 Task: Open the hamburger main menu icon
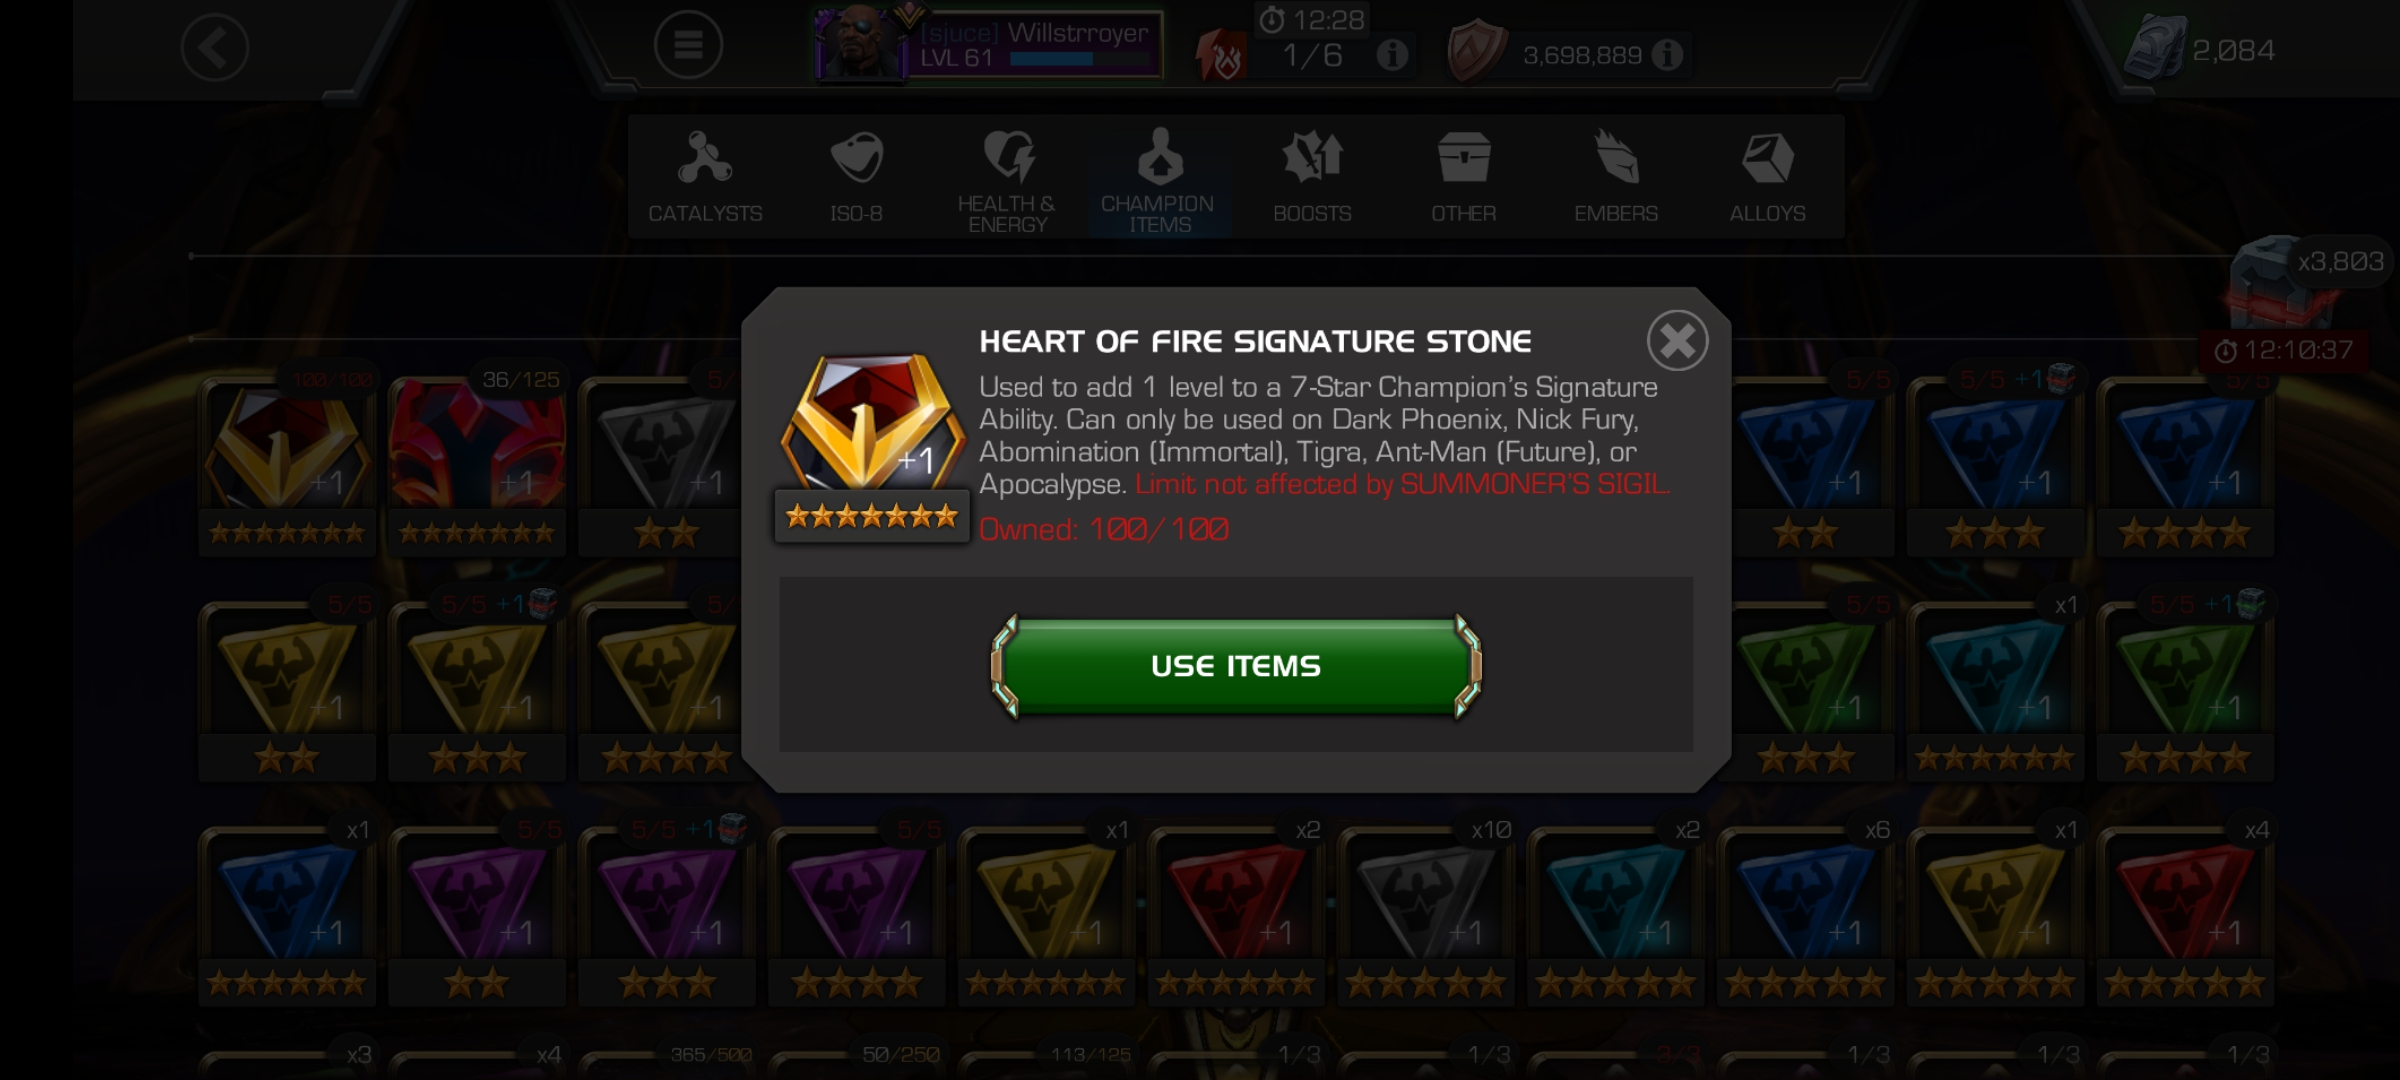(688, 45)
